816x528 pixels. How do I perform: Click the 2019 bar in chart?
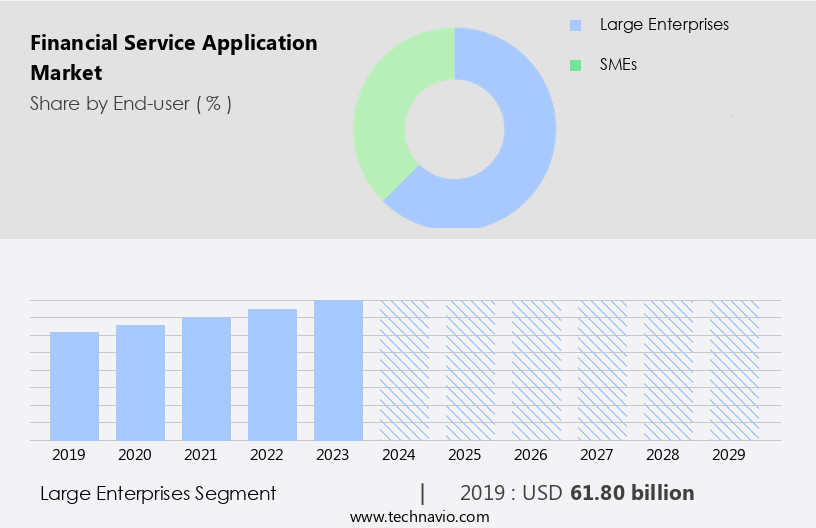pyautogui.click(x=75, y=386)
